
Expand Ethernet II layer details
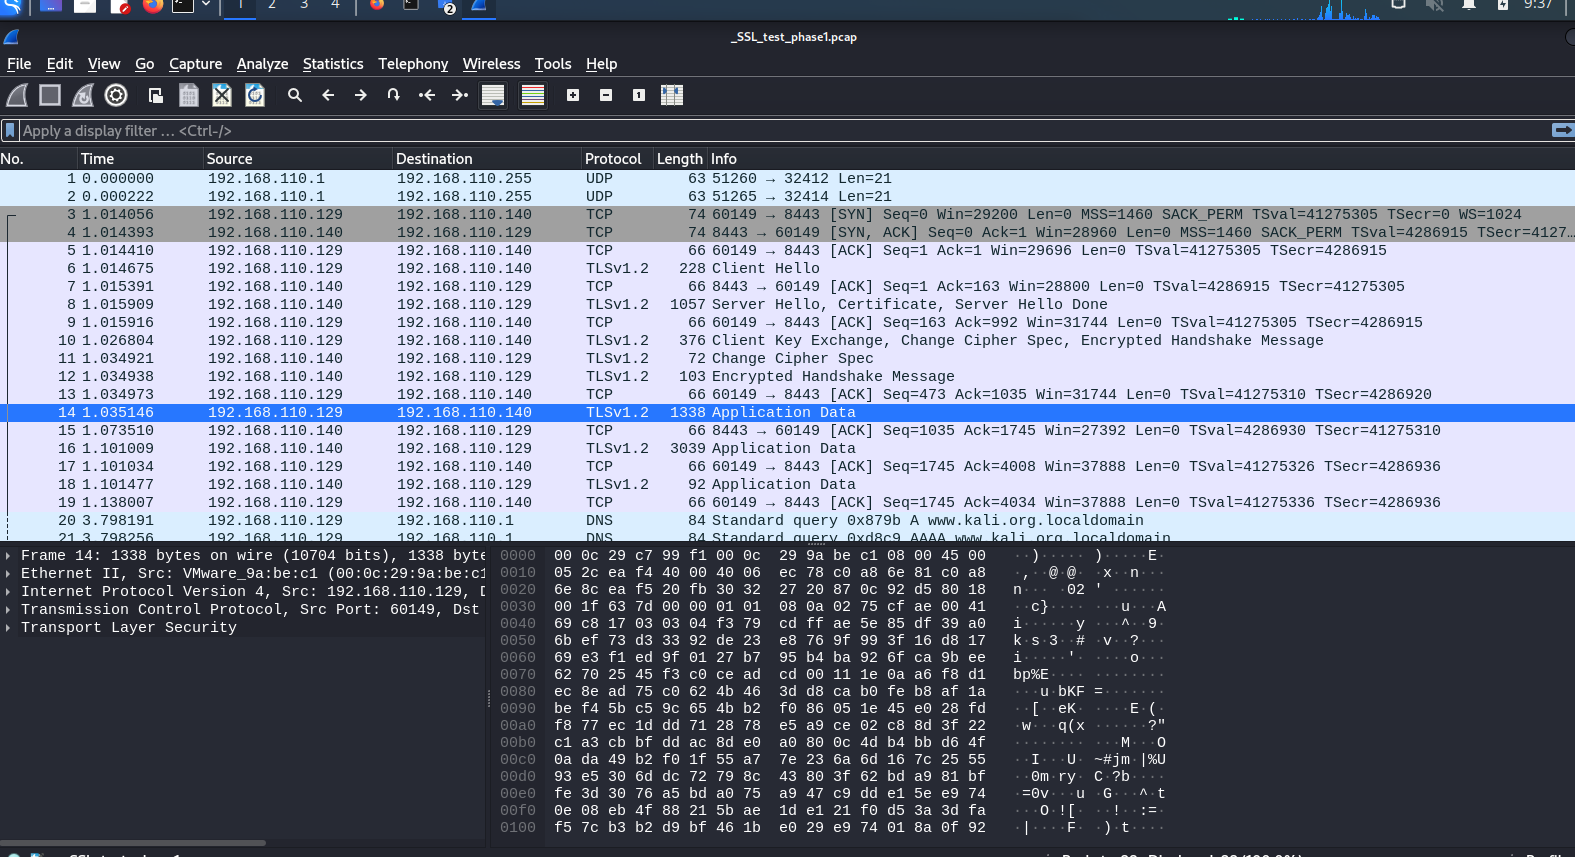(9, 573)
